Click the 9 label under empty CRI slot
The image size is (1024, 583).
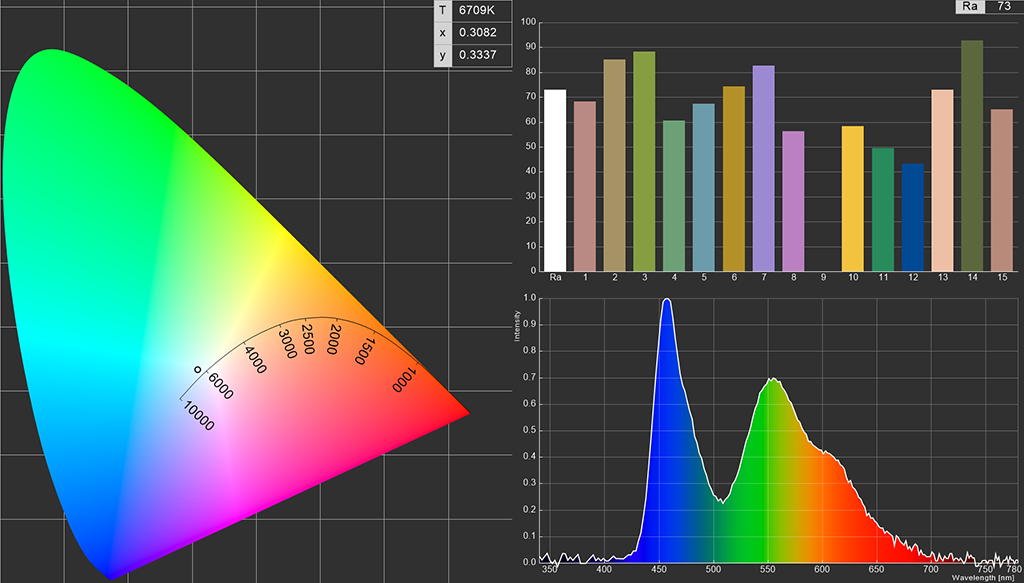point(823,277)
